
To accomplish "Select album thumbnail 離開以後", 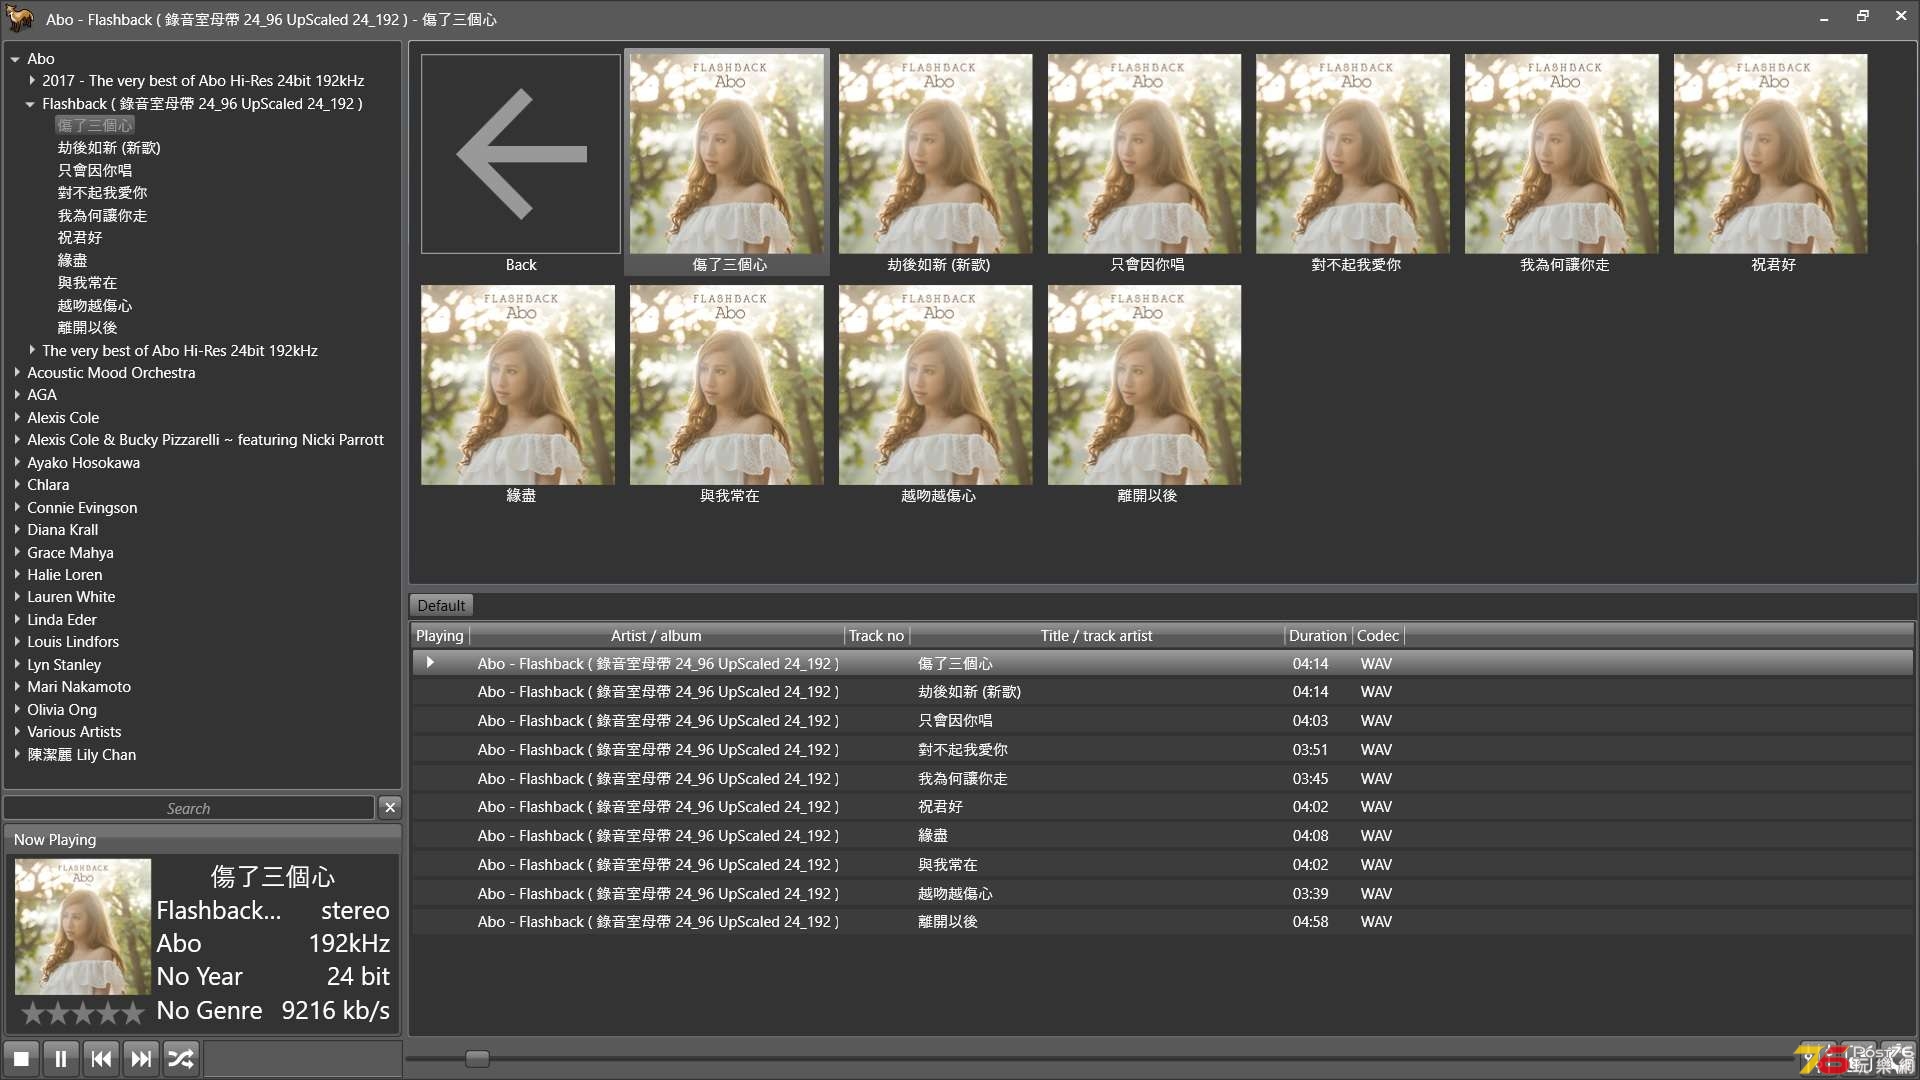I will tap(1145, 385).
